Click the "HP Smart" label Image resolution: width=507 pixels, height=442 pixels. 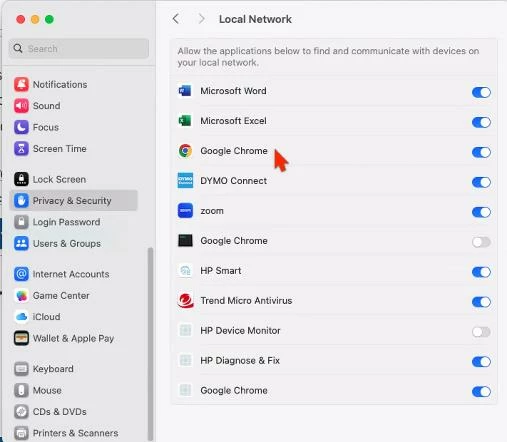pos(221,271)
